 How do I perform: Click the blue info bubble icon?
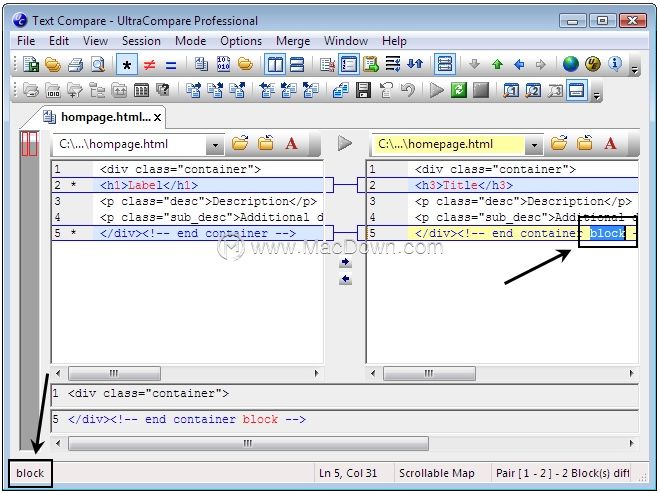pyautogui.click(x=615, y=64)
